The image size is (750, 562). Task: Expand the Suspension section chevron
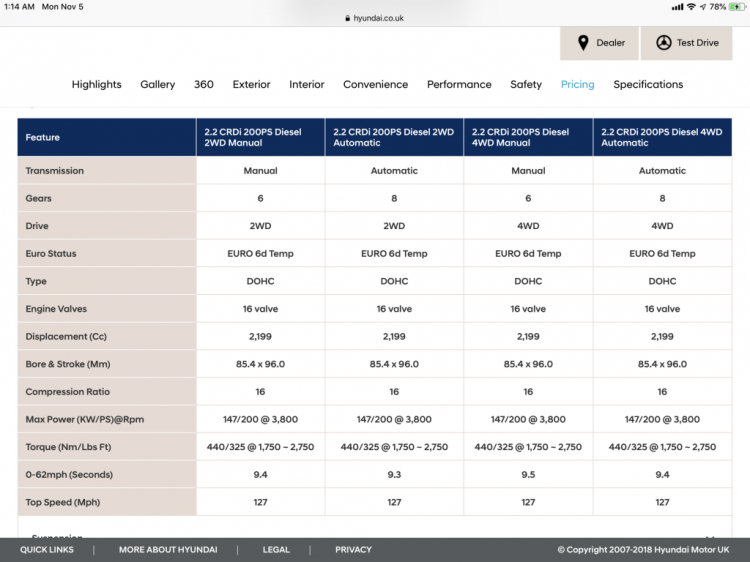click(710, 536)
